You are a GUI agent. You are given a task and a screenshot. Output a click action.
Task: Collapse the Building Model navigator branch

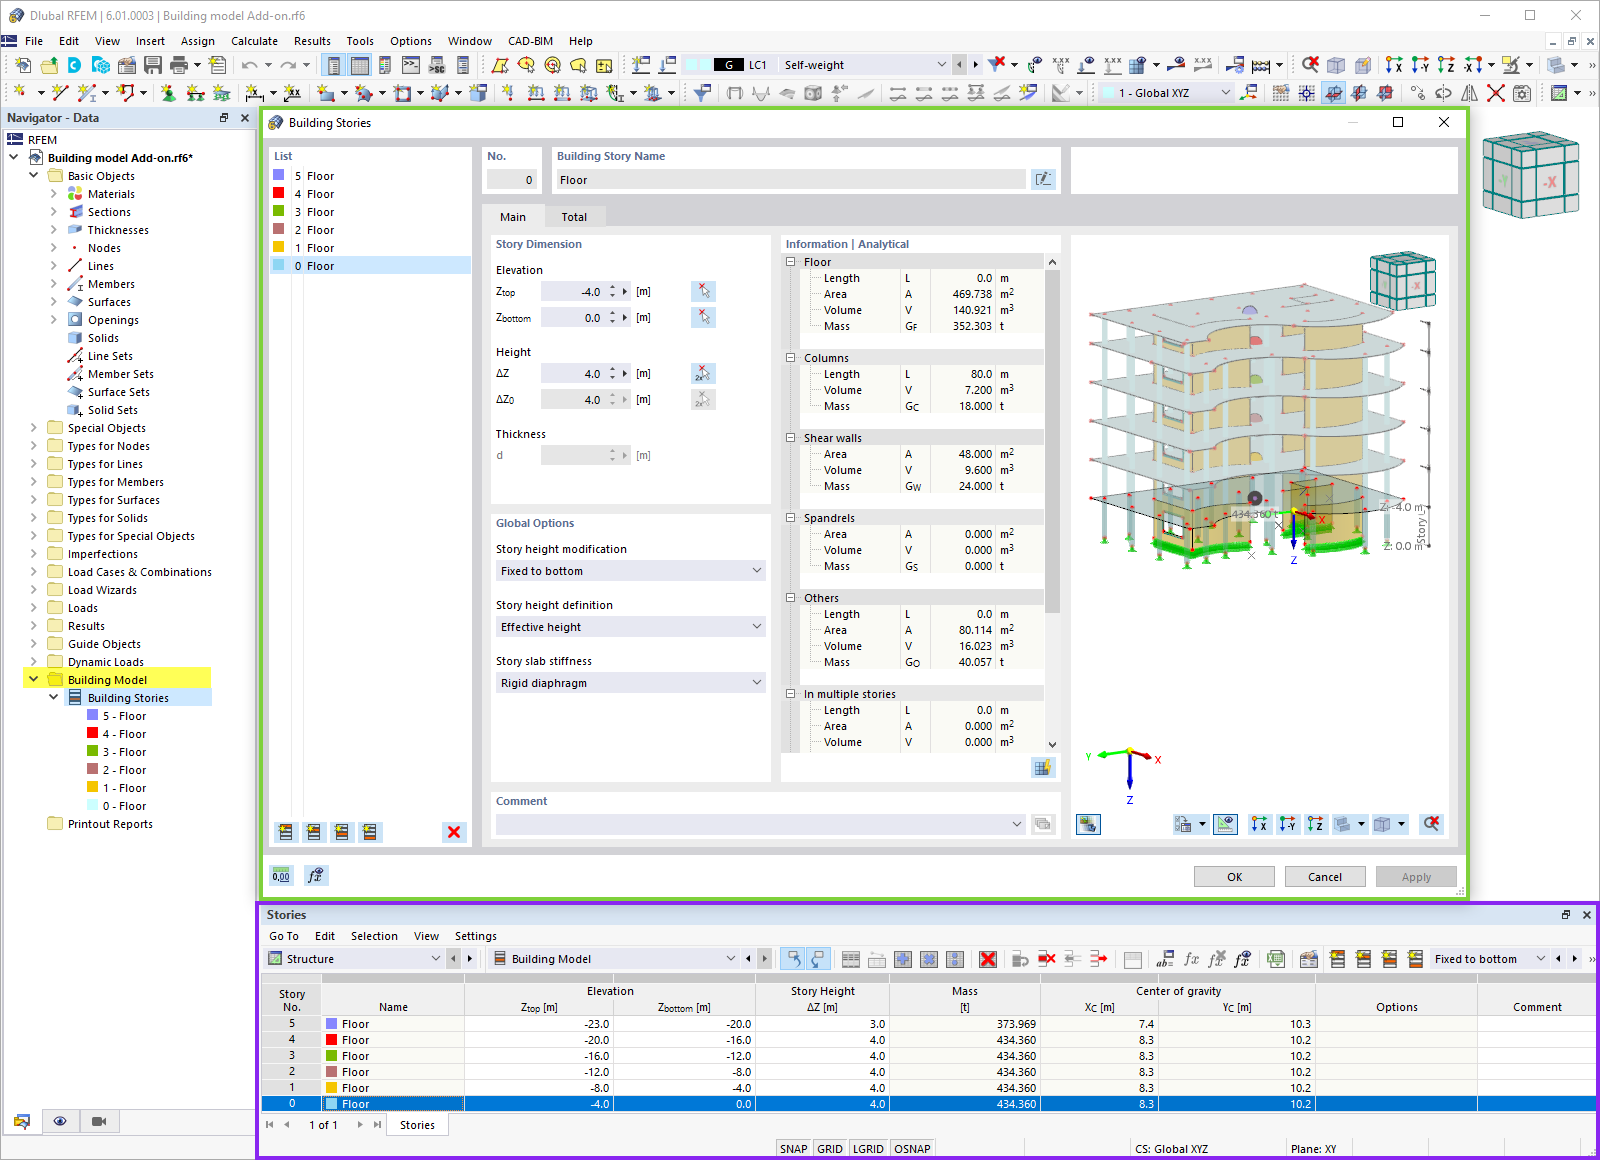tap(34, 679)
